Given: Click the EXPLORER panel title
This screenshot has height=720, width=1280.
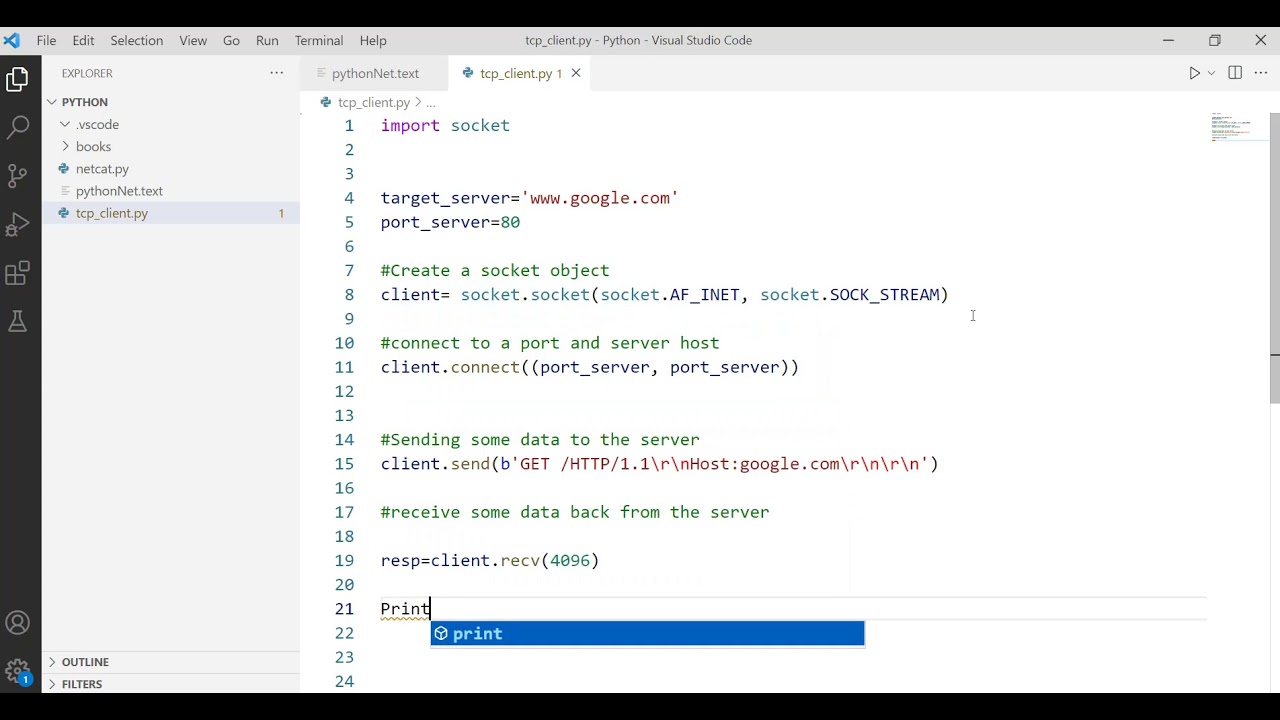Looking at the screenshot, I should [x=87, y=73].
